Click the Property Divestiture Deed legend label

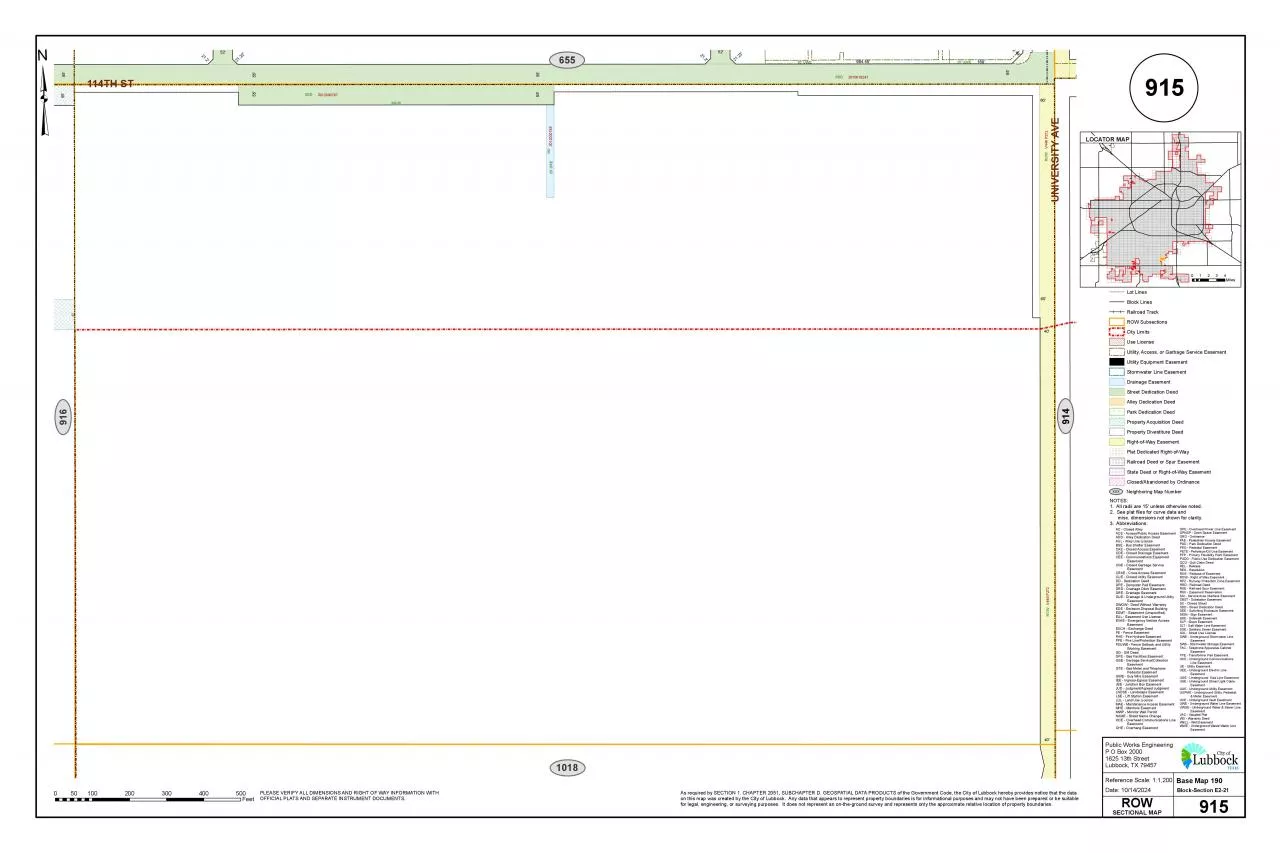(1155, 432)
